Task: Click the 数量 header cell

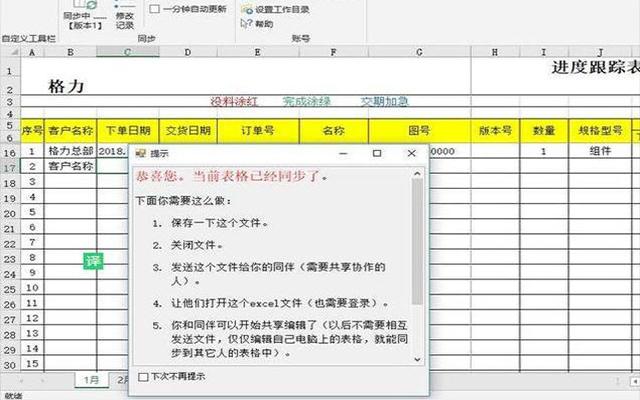Action: (544, 131)
